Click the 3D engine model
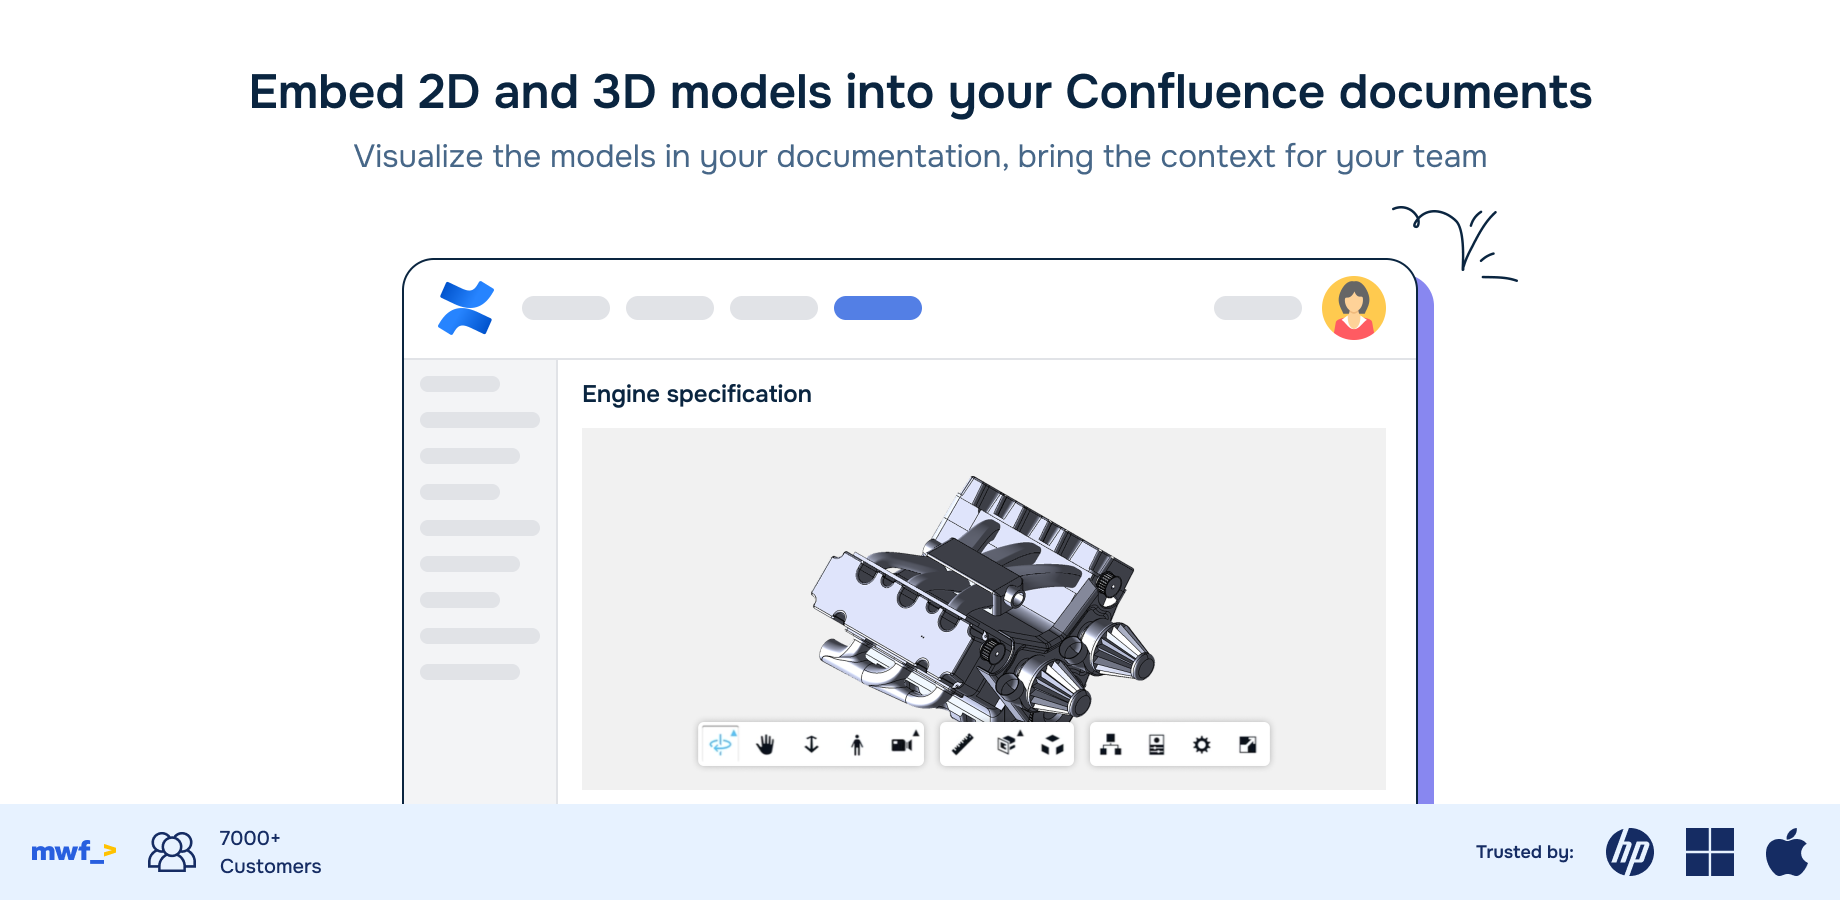The width and height of the screenshot is (1840, 900). click(984, 598)
